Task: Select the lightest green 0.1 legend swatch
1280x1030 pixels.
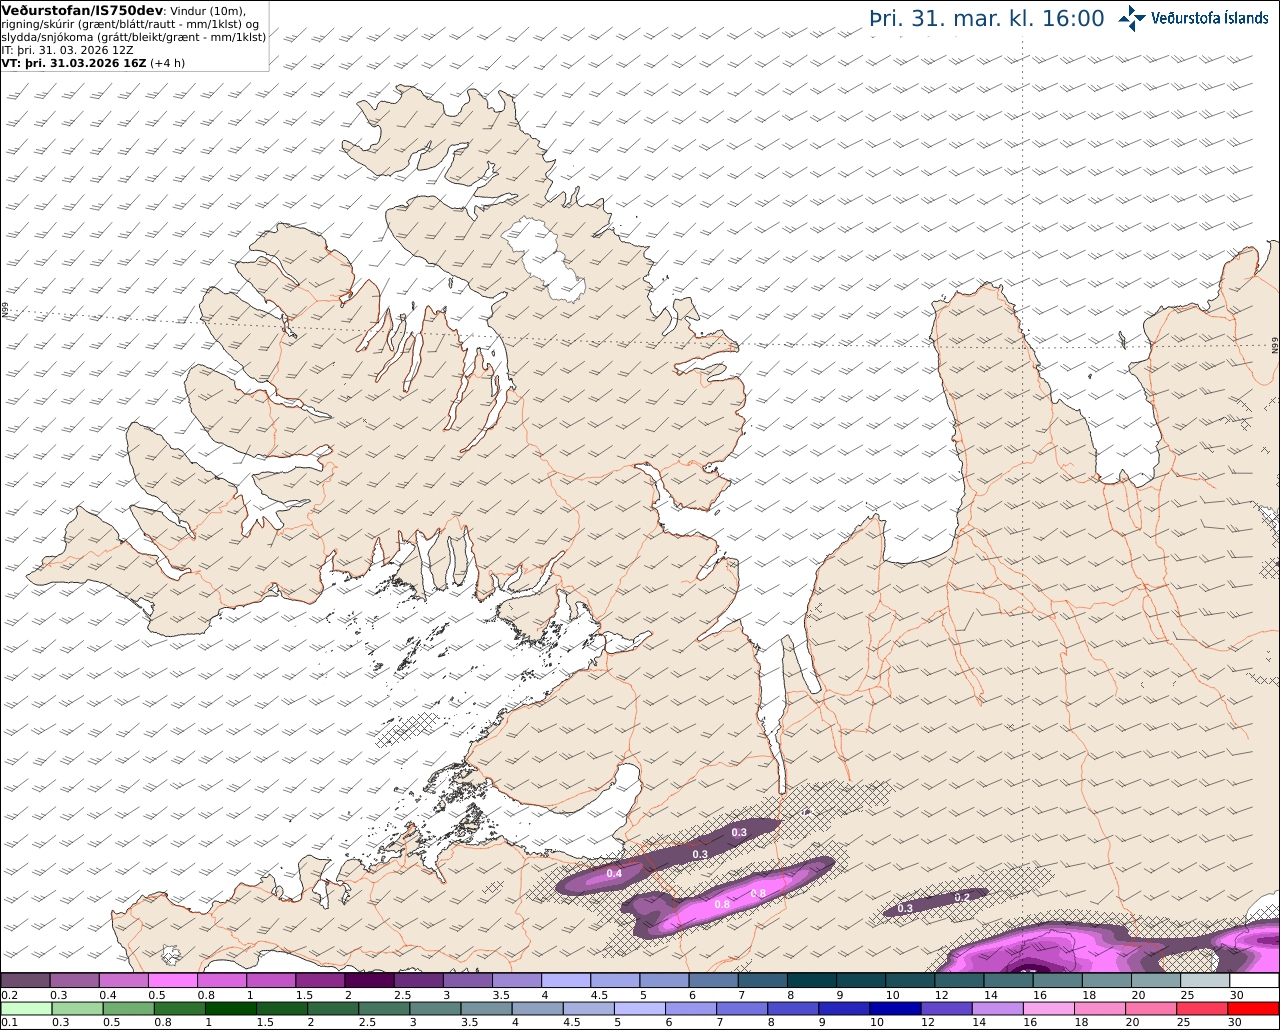Action: coord(25,1009)
